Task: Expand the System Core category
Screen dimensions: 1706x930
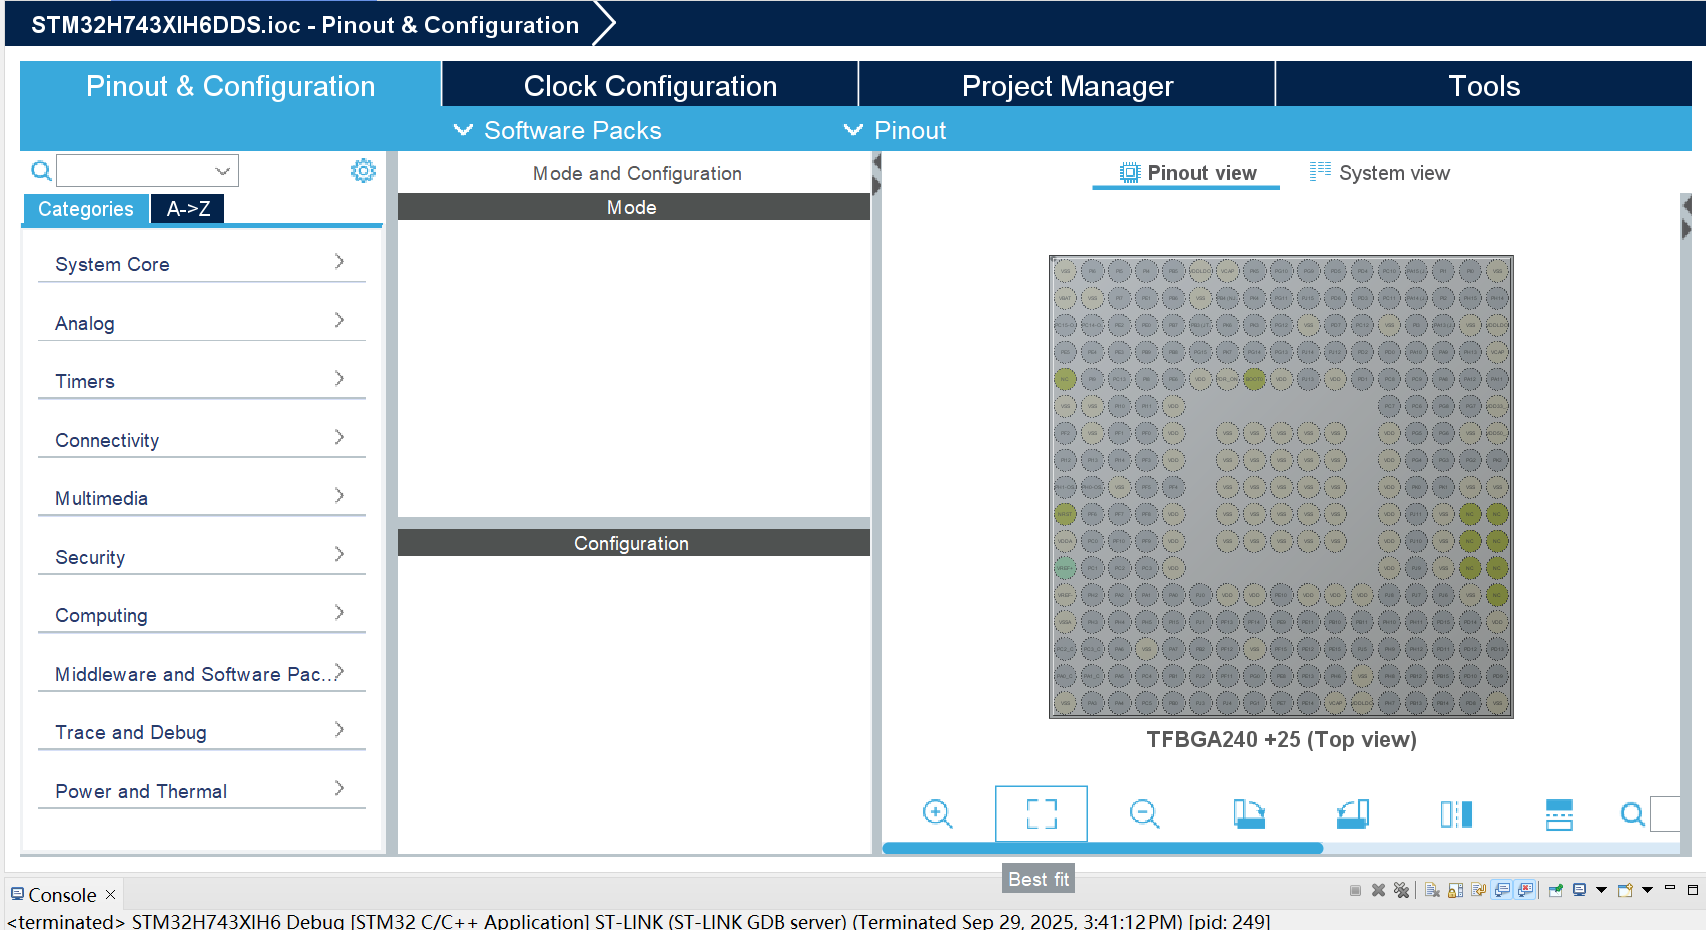Action: (x=202, y=264)
